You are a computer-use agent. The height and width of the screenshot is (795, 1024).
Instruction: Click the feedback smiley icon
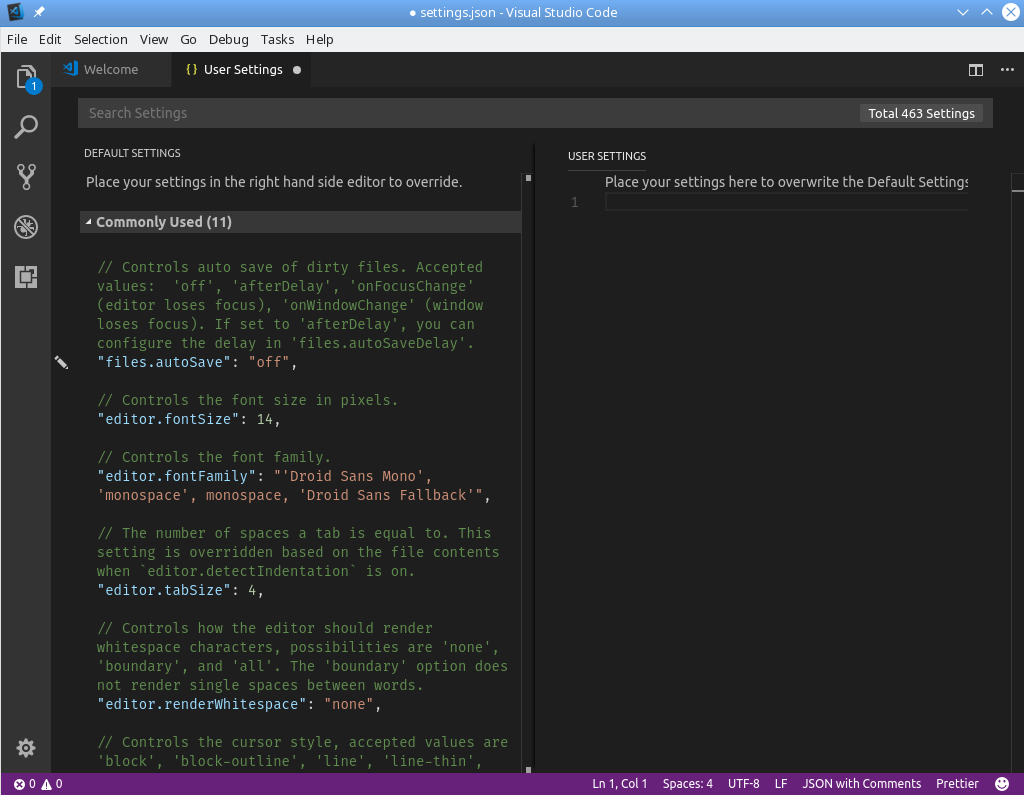click(1002, 784)
